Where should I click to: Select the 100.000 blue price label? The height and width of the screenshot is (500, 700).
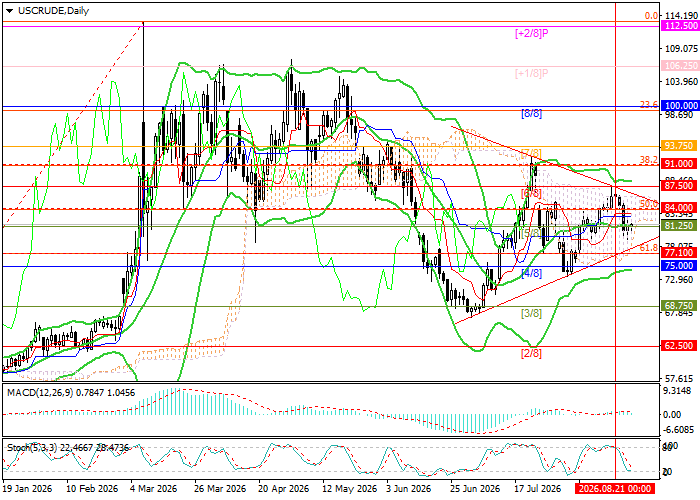pyautogui.click(x=679, y=105)
